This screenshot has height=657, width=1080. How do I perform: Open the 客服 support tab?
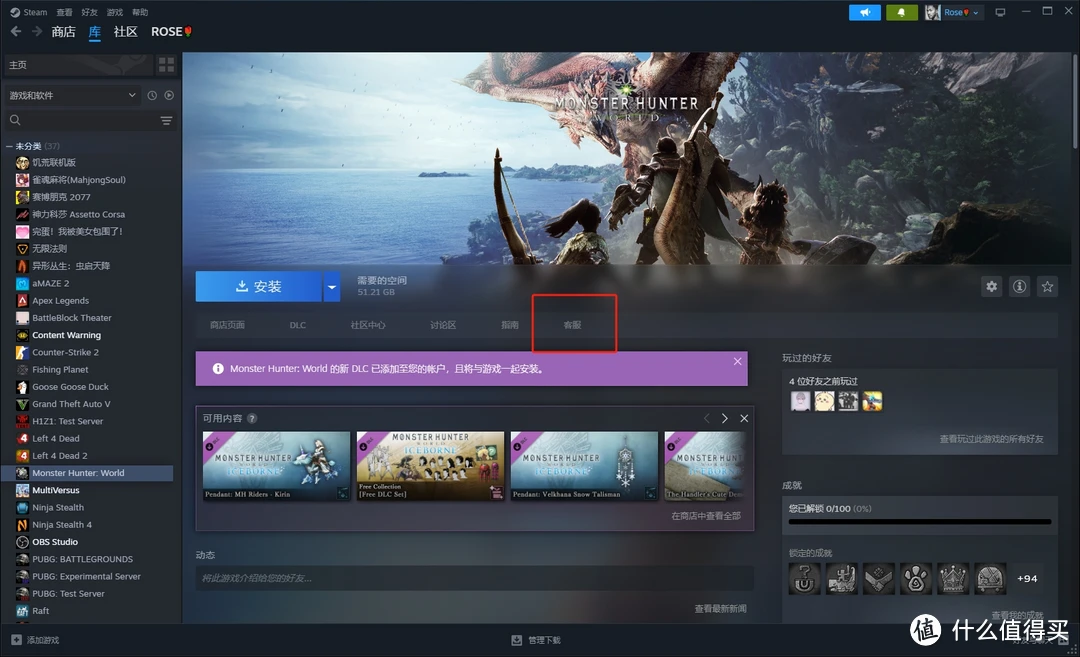click(x=572, y=325)
